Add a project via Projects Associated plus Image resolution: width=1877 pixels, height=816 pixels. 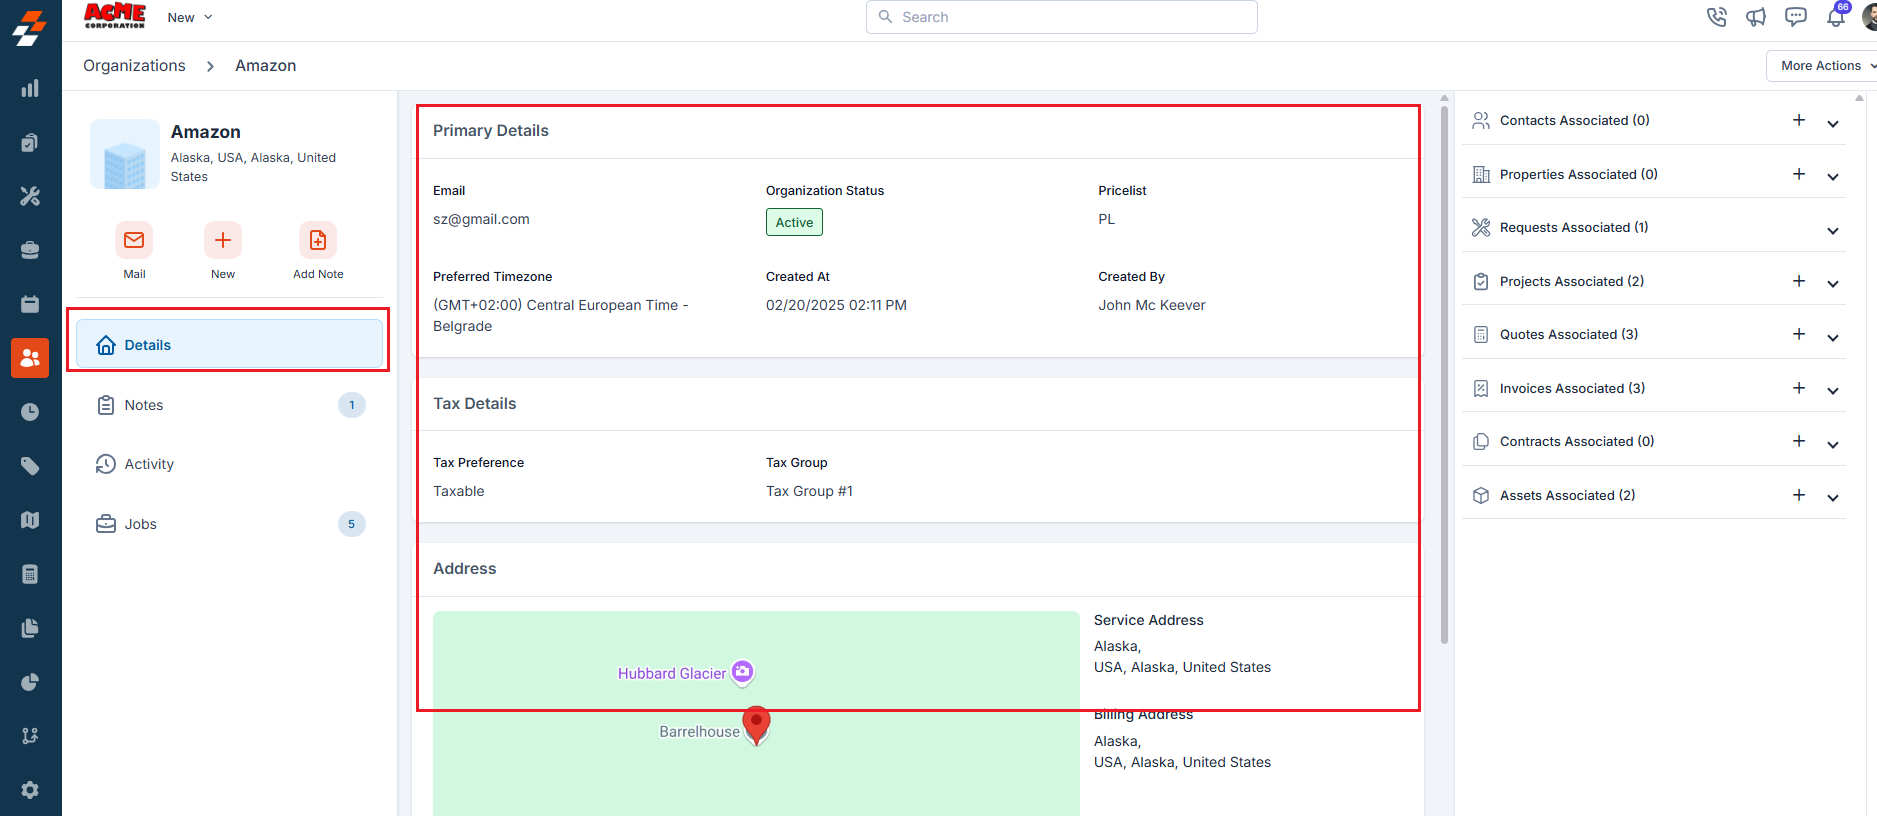(1799, 281)
